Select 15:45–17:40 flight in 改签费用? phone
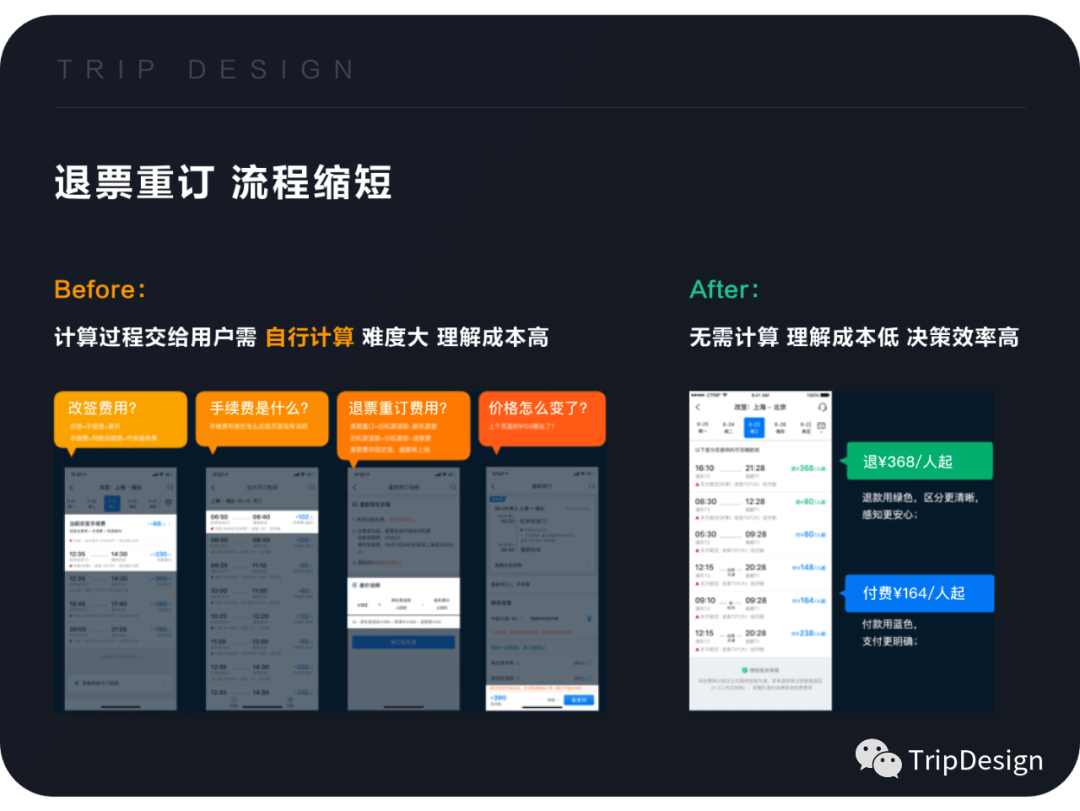Image resolution: width=1080 pixels, height=811 pixels. click(121, 607)
